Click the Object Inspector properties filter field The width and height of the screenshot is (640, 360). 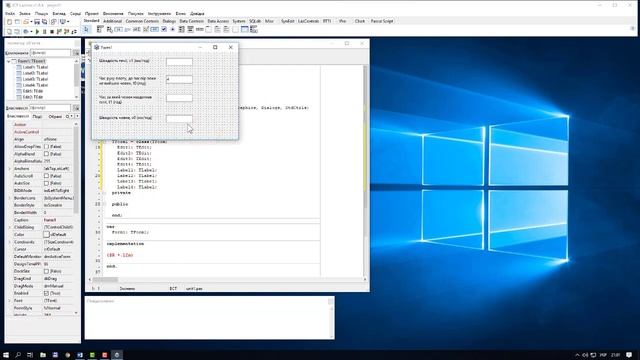[50, 108]
